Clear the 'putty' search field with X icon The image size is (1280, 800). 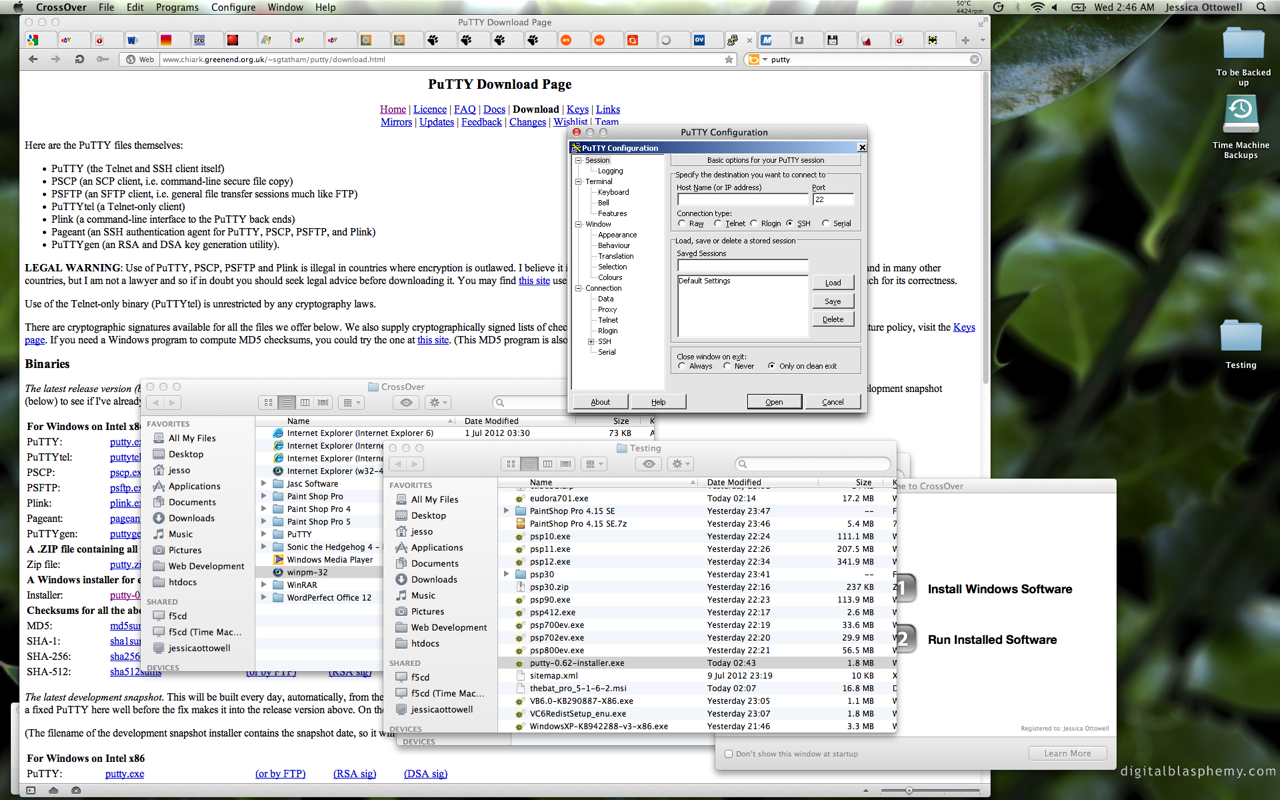tap(975, 60)
